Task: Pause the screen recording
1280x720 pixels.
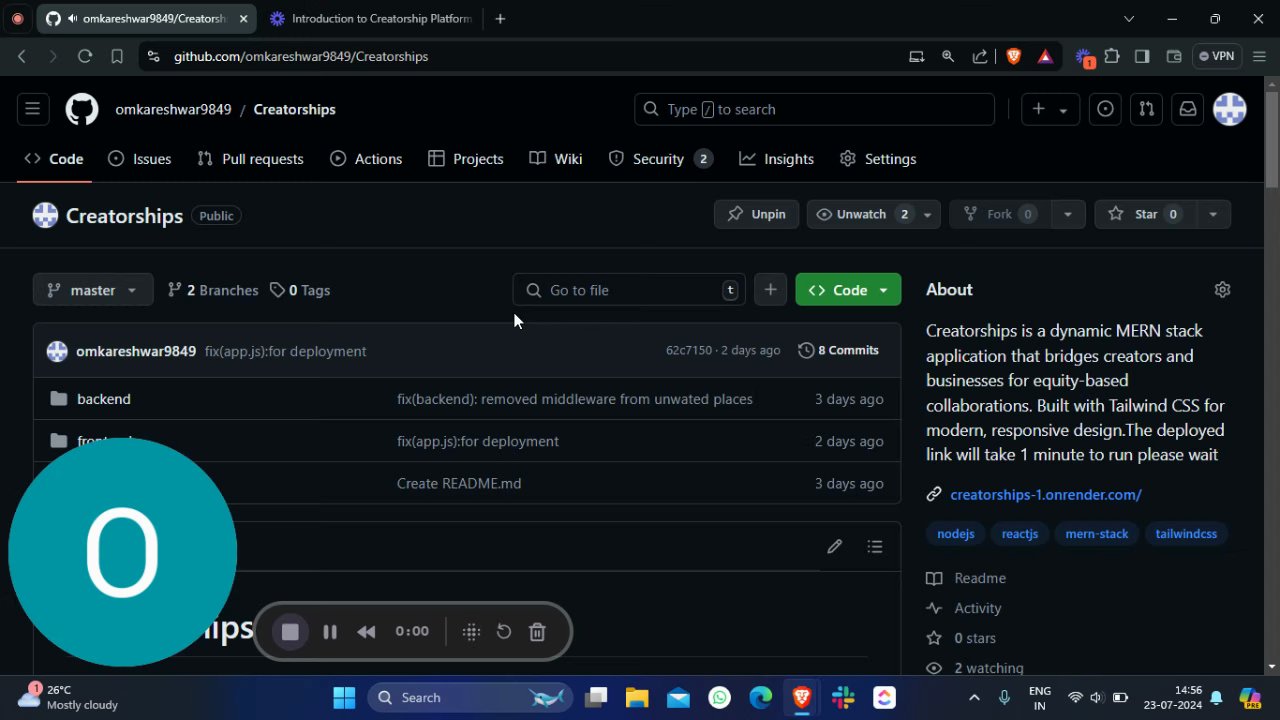Action: (330, 631)
